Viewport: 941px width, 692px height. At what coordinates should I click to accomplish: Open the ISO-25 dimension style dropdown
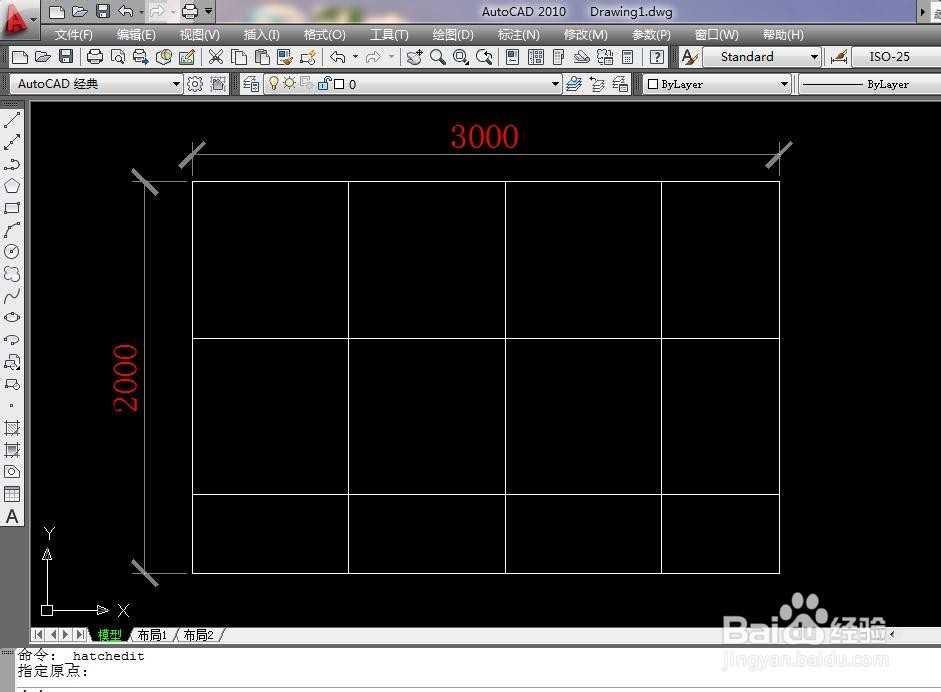897,57
